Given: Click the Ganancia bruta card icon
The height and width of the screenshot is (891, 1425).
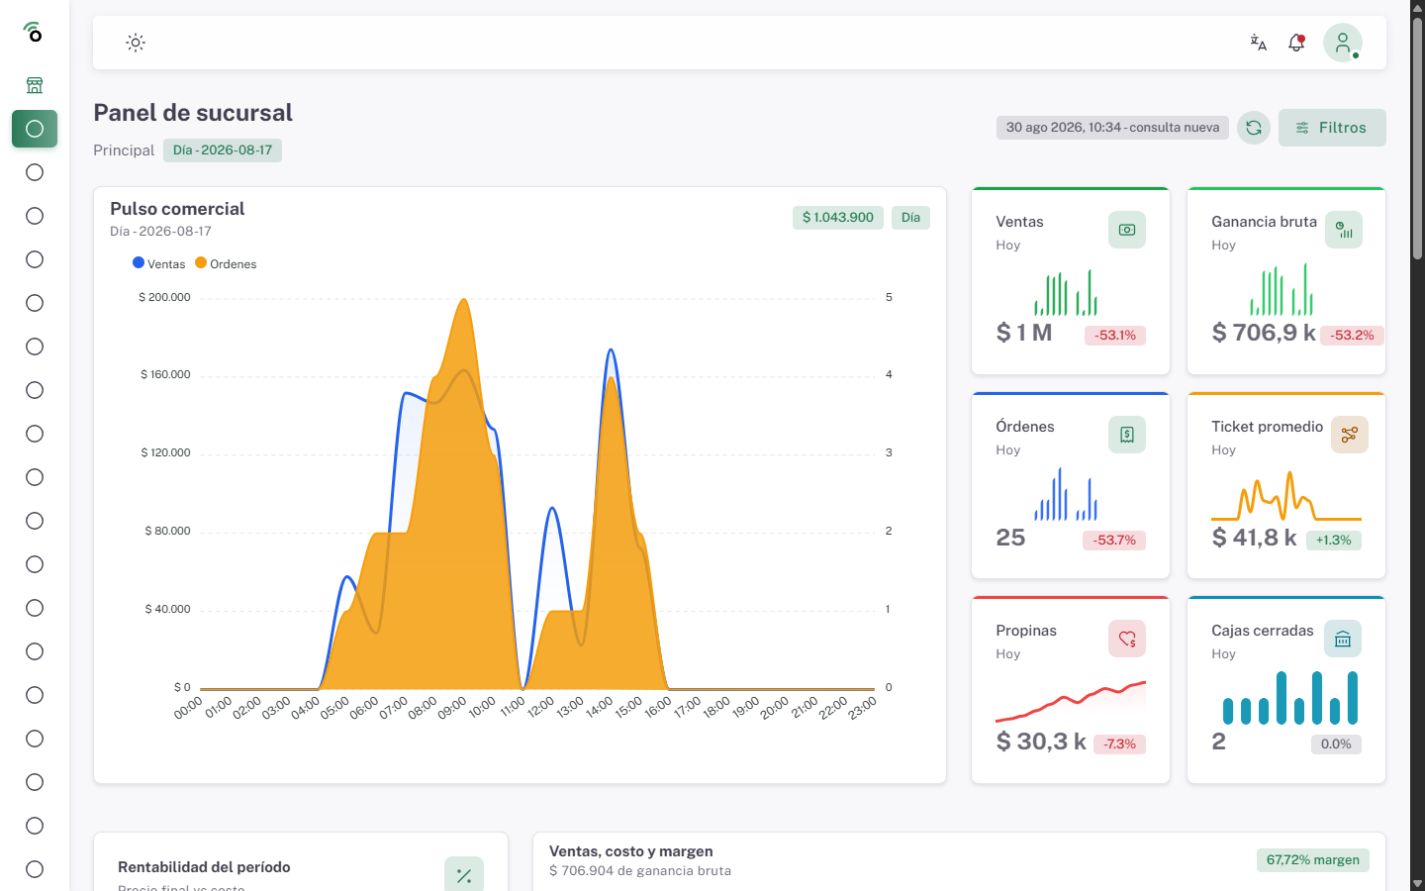Looking at the screenshot, I should tap(1344, 230).
